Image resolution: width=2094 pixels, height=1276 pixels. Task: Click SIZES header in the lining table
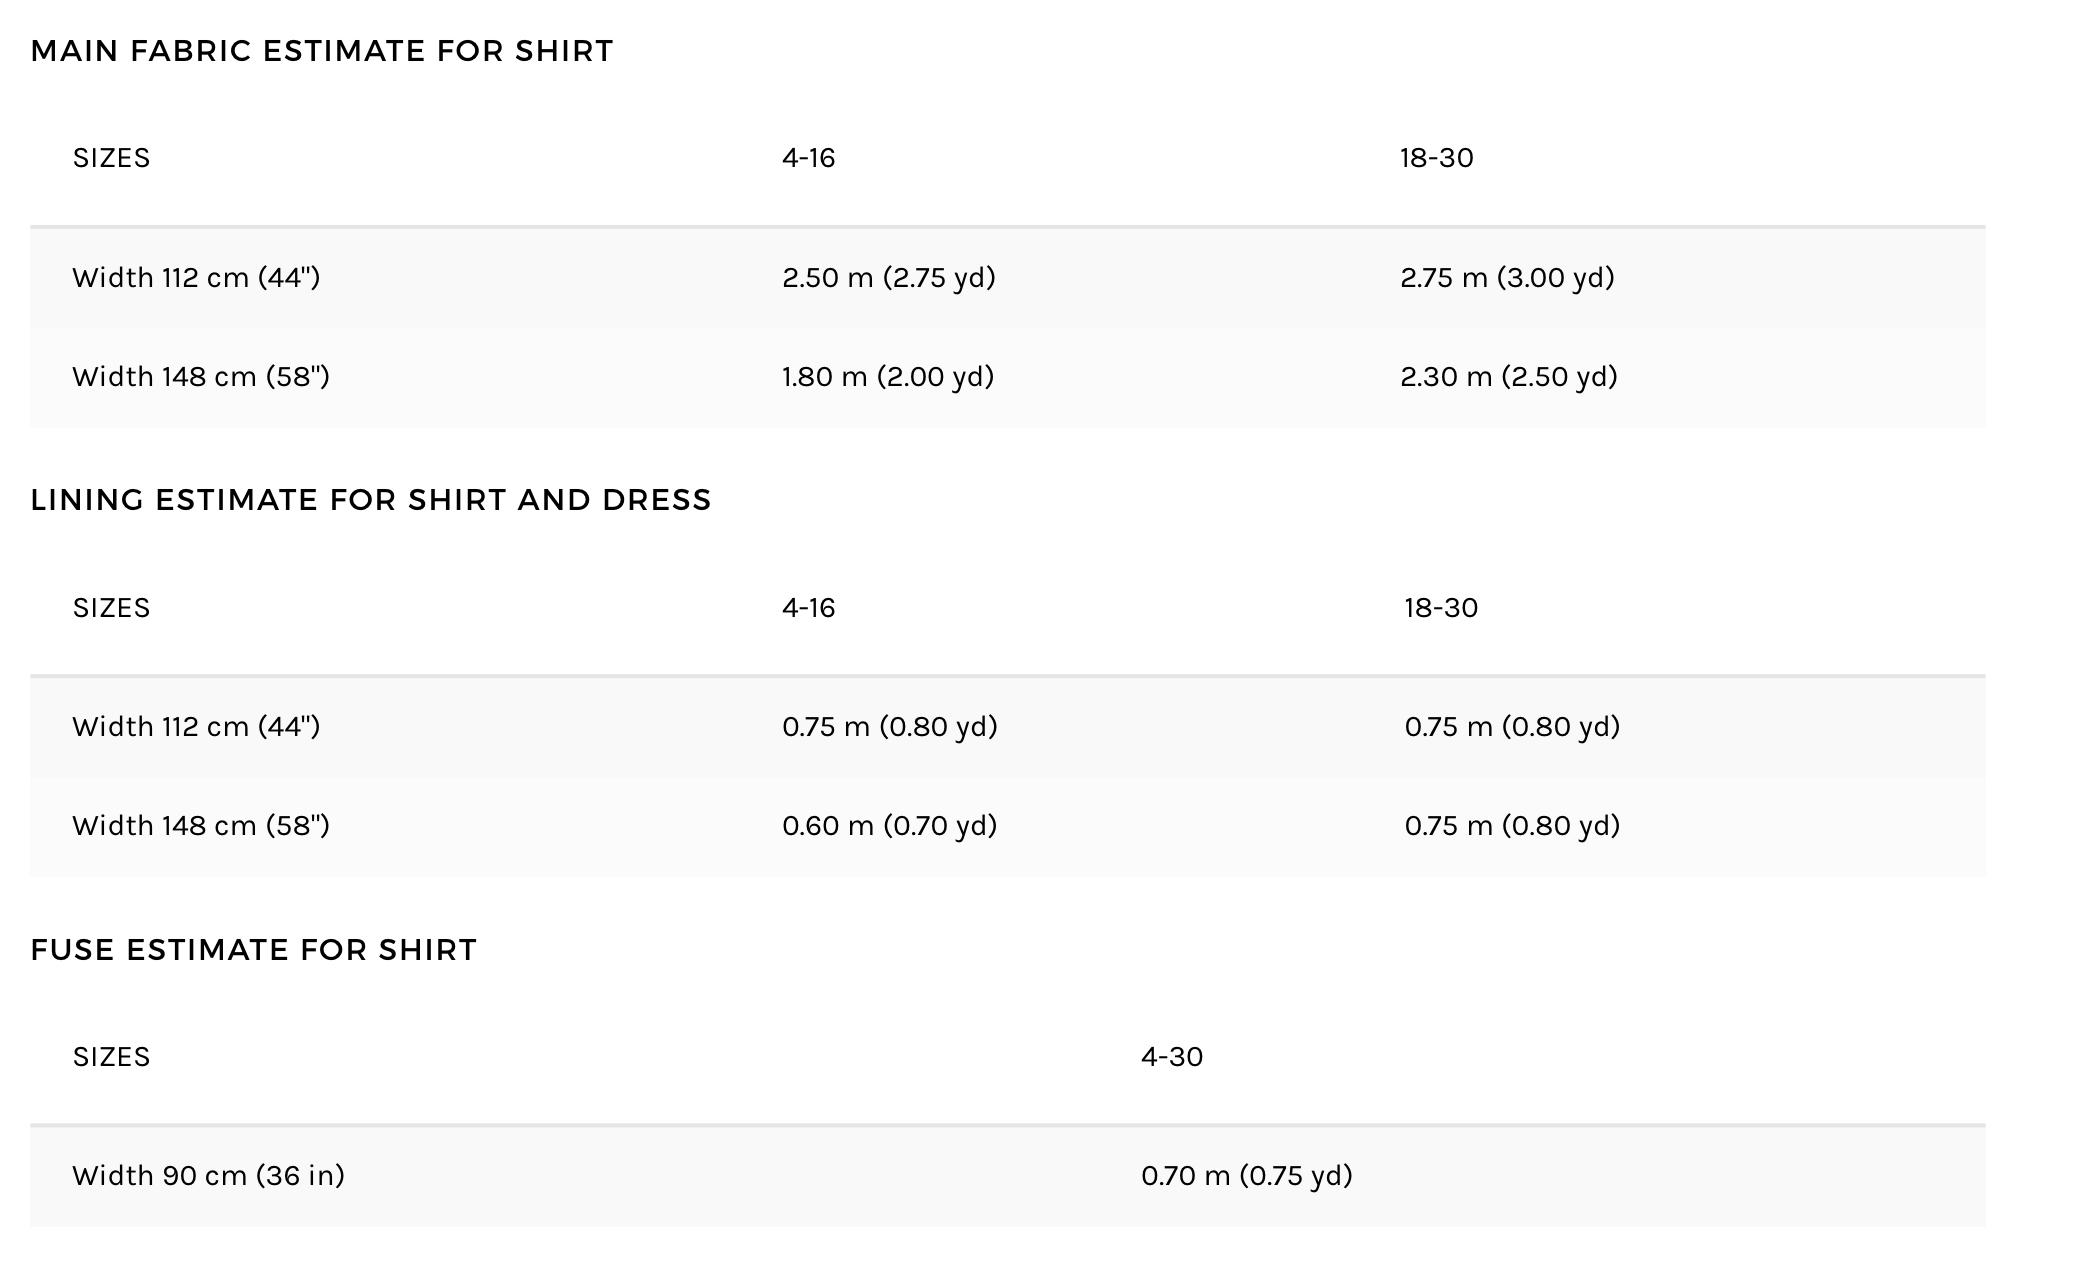[x=111, y=608]
